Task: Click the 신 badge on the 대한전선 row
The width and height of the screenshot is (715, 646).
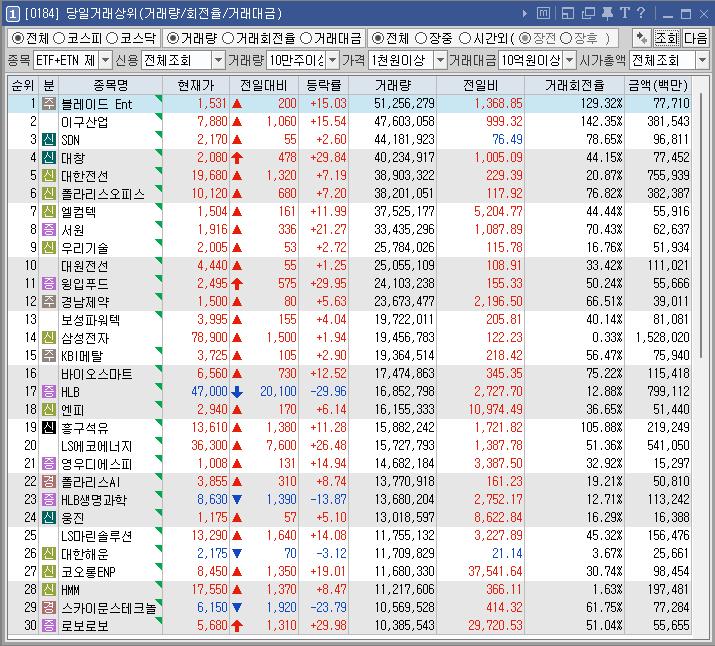Action: pos(49,176)
